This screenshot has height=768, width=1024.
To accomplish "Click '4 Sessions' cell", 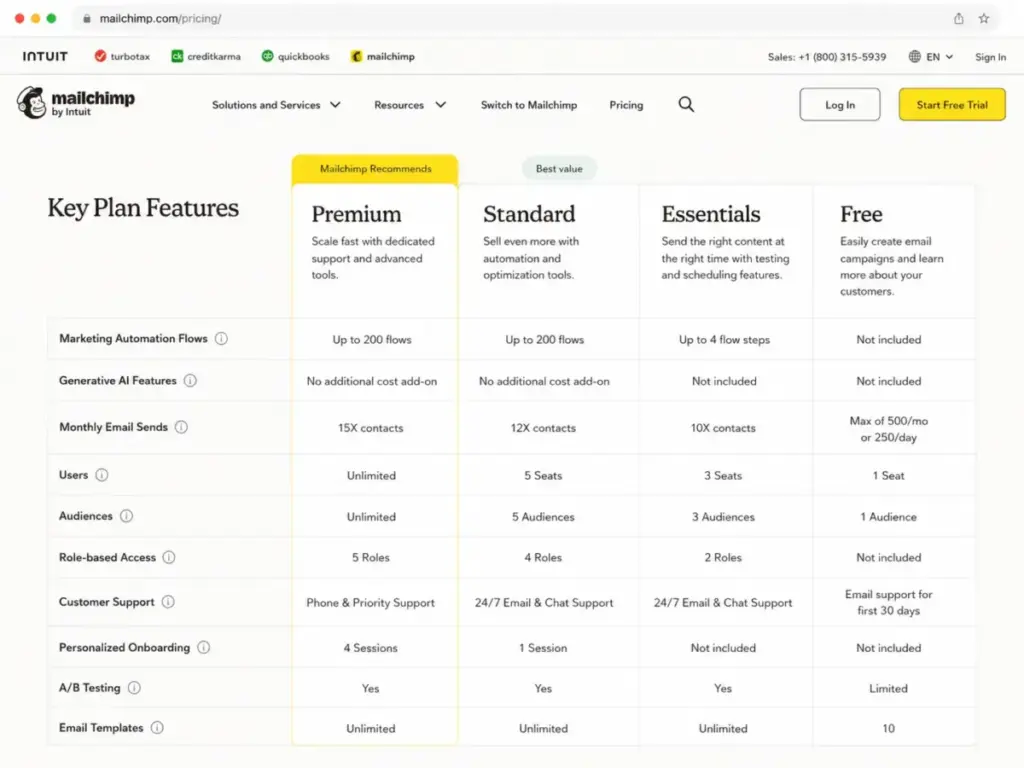I will pyautogui.click(x=370, y=648).
